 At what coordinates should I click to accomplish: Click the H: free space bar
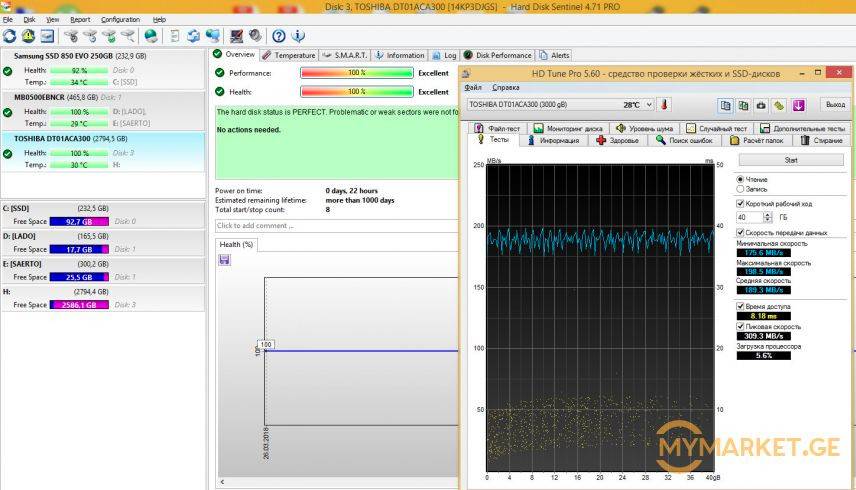(79, 305)
